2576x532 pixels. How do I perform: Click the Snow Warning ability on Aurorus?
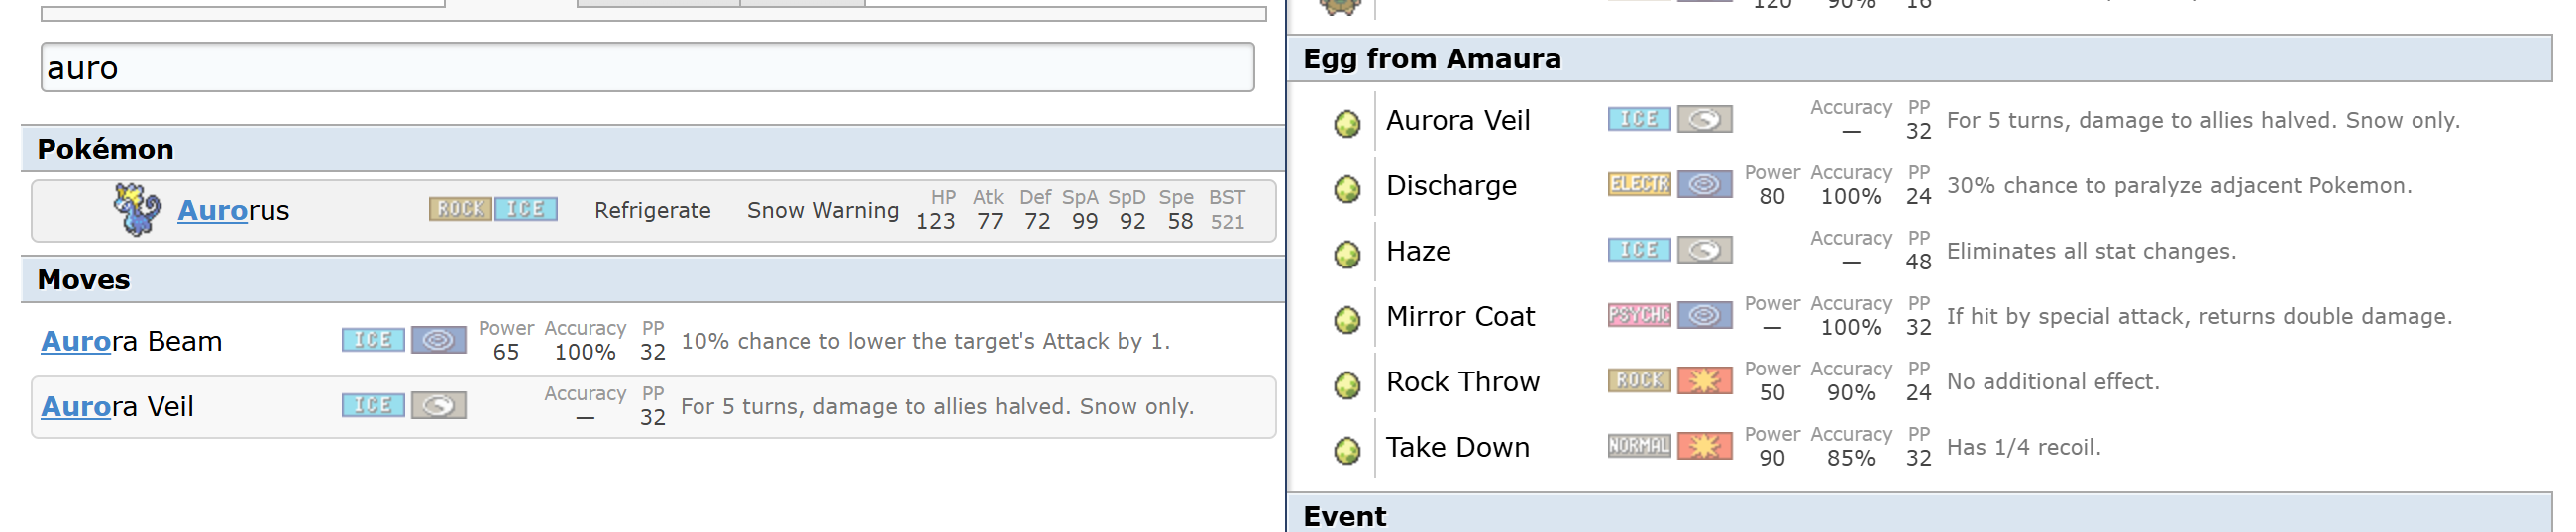coord(822,211)
